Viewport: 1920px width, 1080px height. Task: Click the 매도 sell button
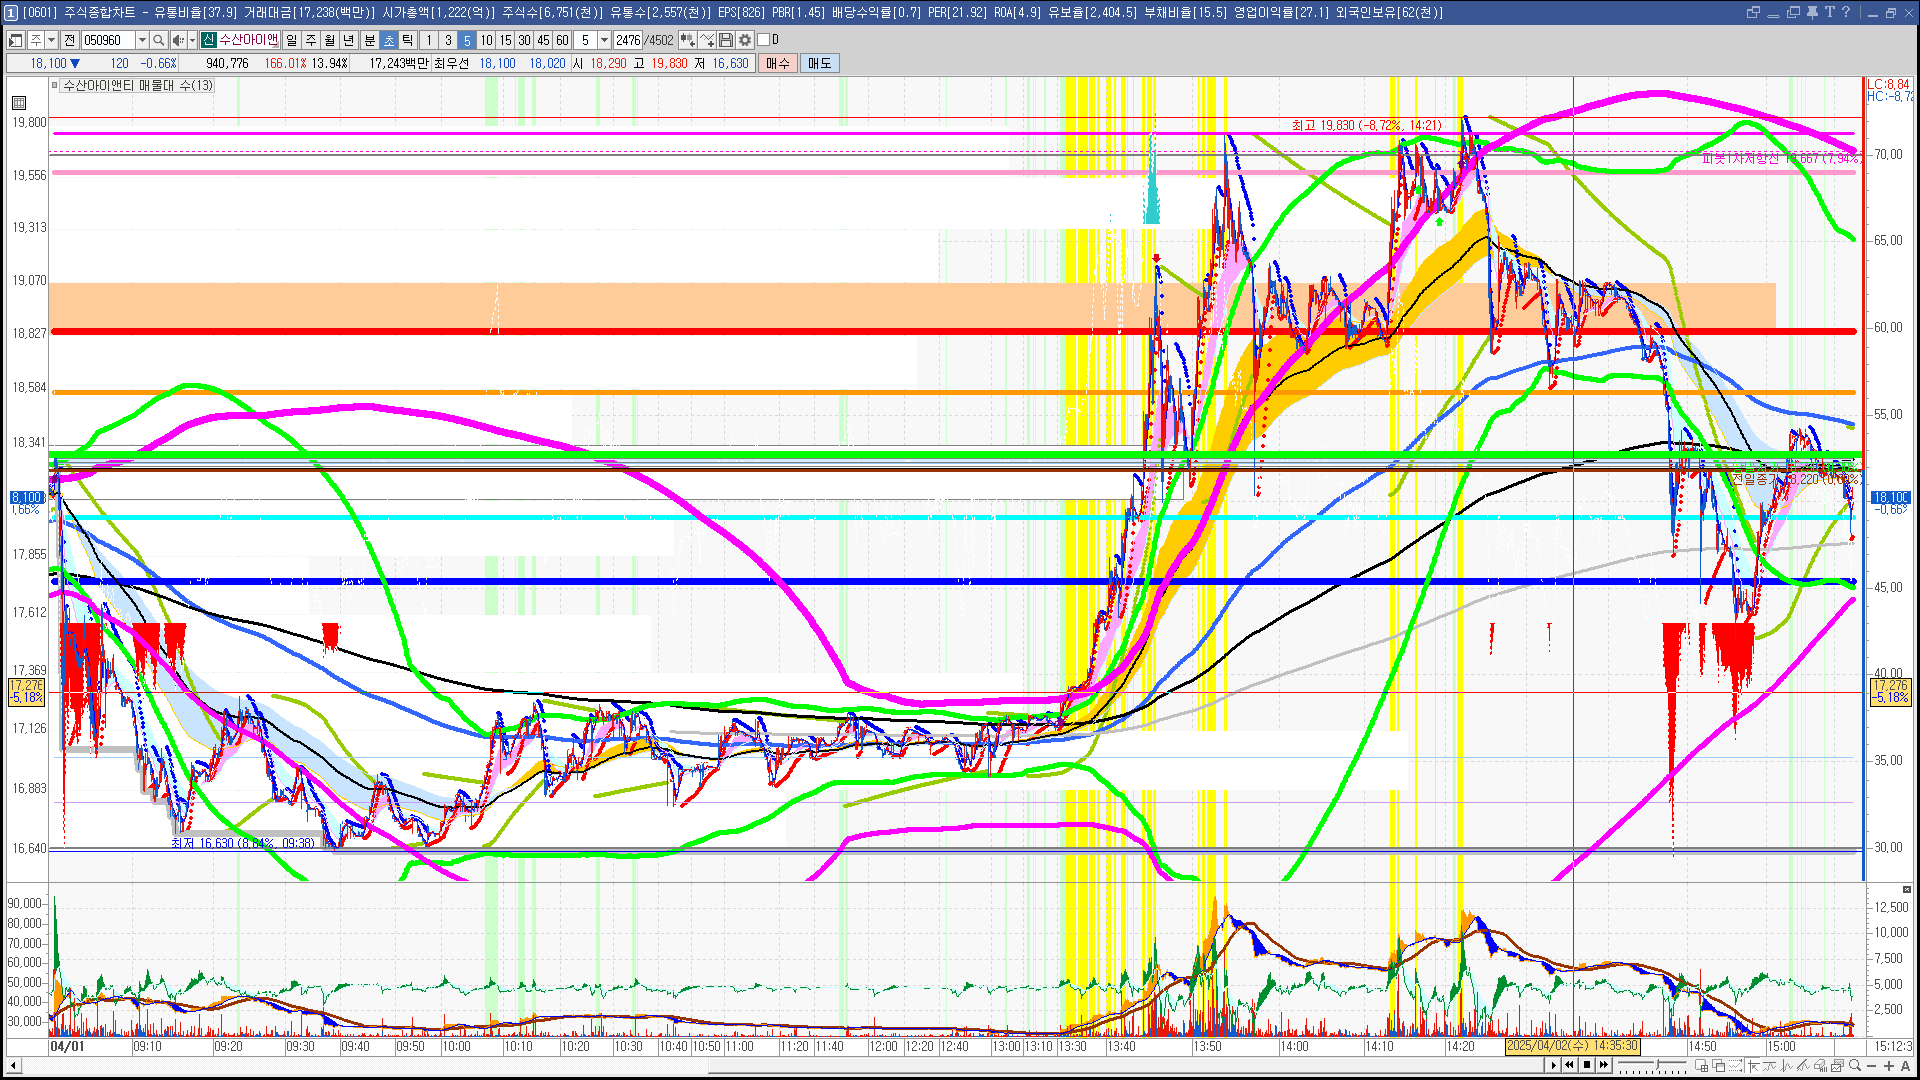point(819,63)
